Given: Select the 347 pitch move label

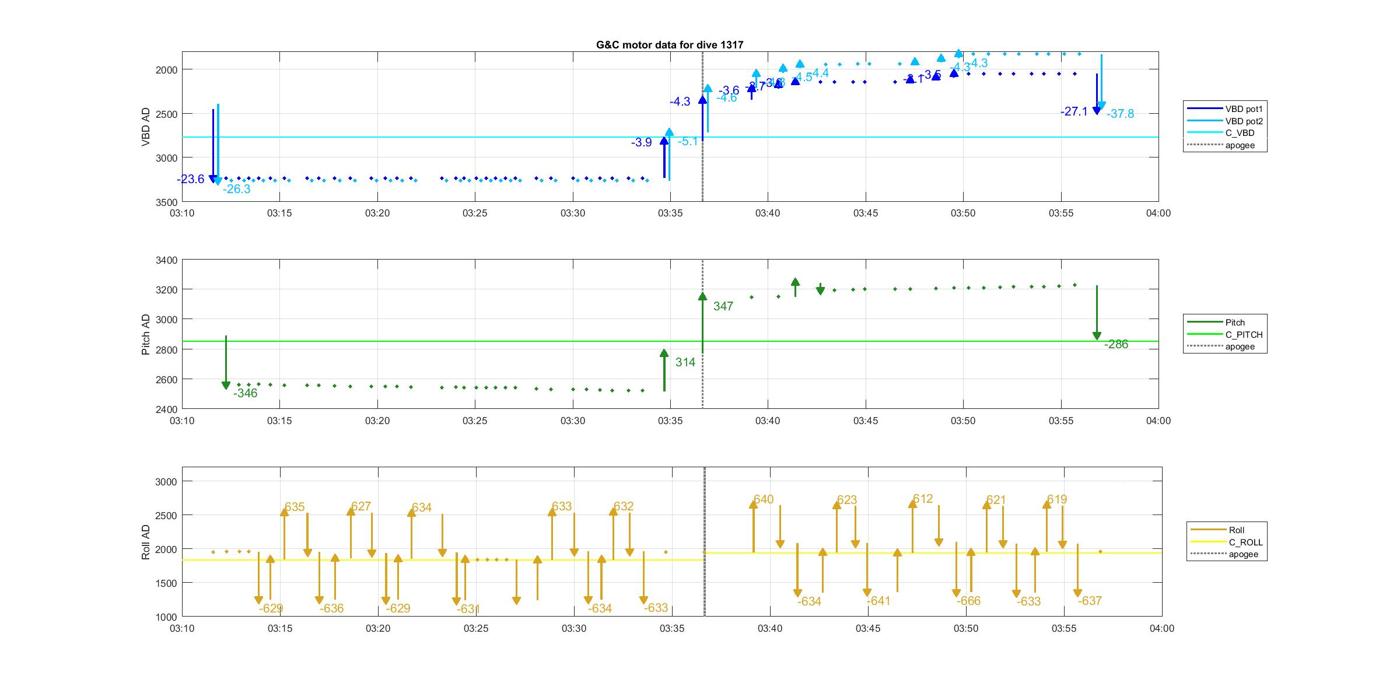Looking at the screenshot, I should tap(723, 306).
